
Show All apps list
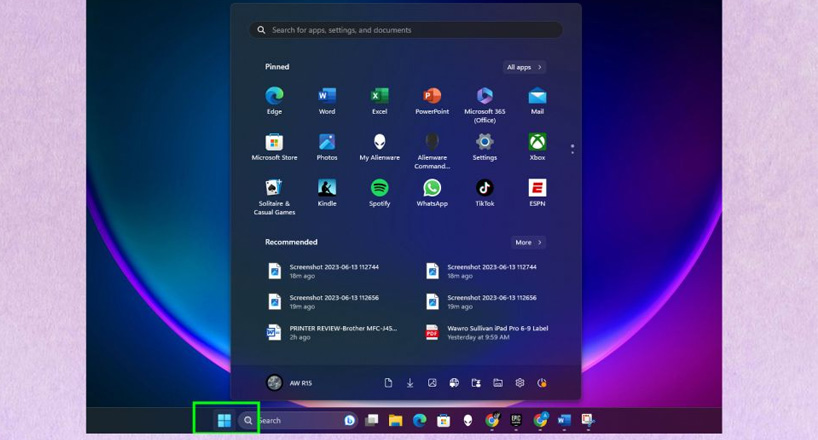(x=524, y=67)
